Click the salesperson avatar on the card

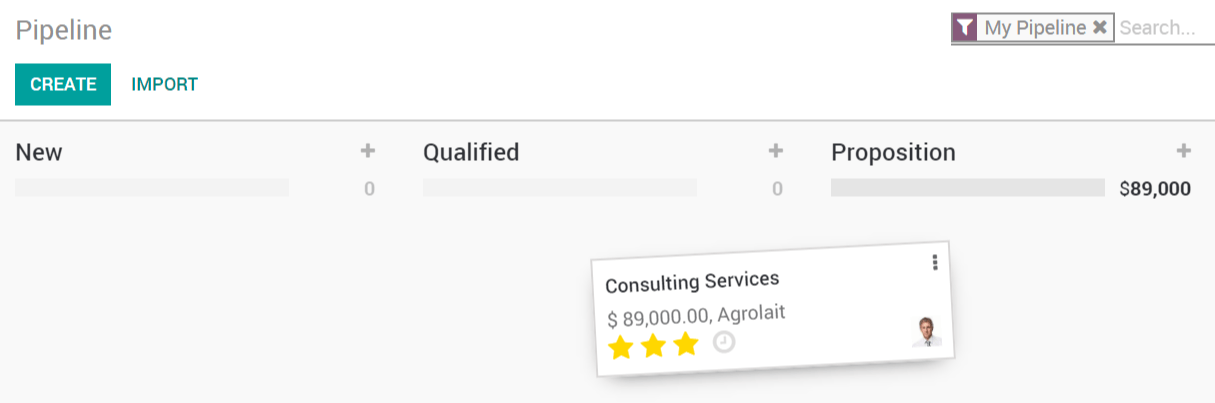pos(927,332)
